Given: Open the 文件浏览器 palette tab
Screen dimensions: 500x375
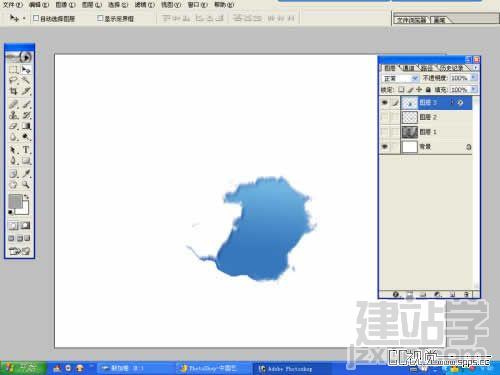Looking at the screenshot, I should click(412, 20).
